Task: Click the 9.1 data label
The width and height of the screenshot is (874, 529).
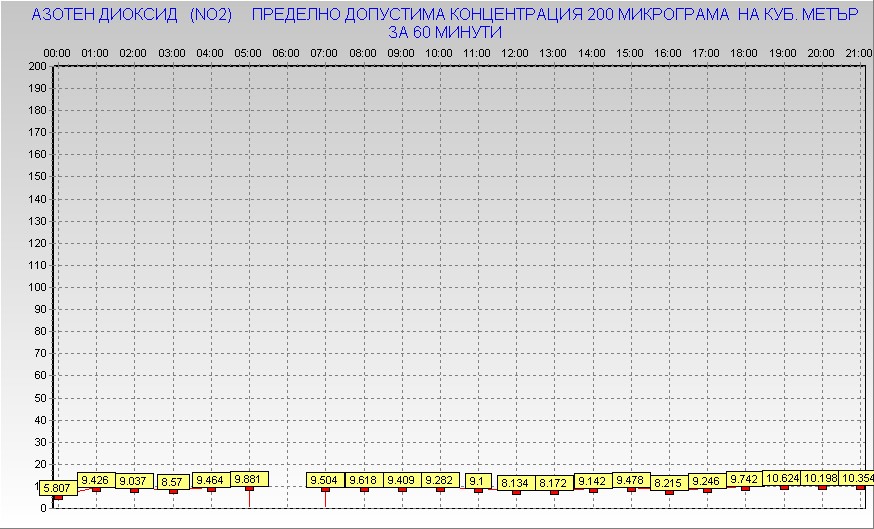Action: tap(478, 481)
